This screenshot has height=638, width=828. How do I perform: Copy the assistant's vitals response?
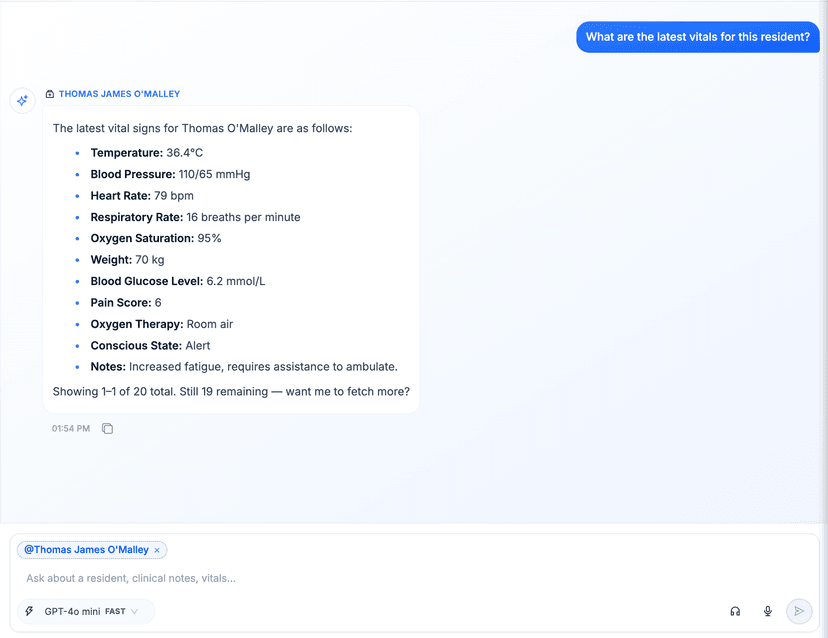click(108, 429)
